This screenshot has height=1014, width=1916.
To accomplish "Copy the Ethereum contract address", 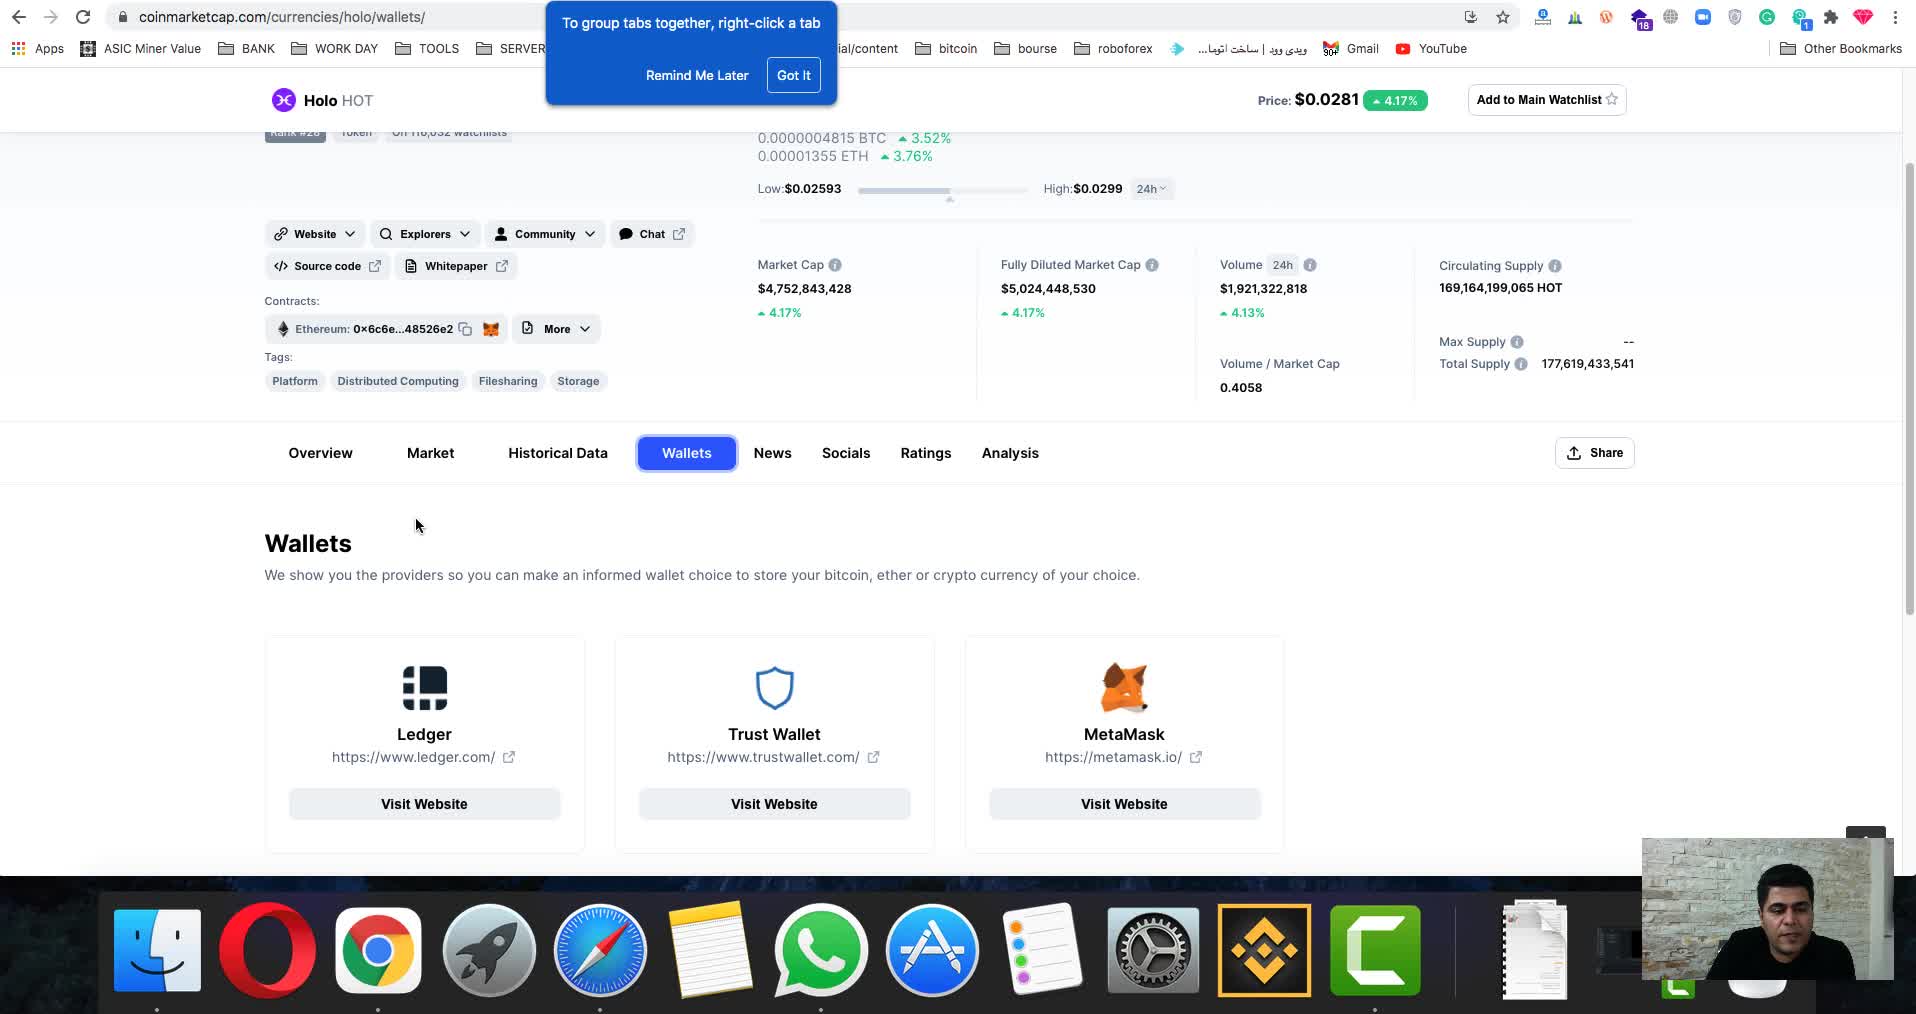I will click(x=465, y=329).
